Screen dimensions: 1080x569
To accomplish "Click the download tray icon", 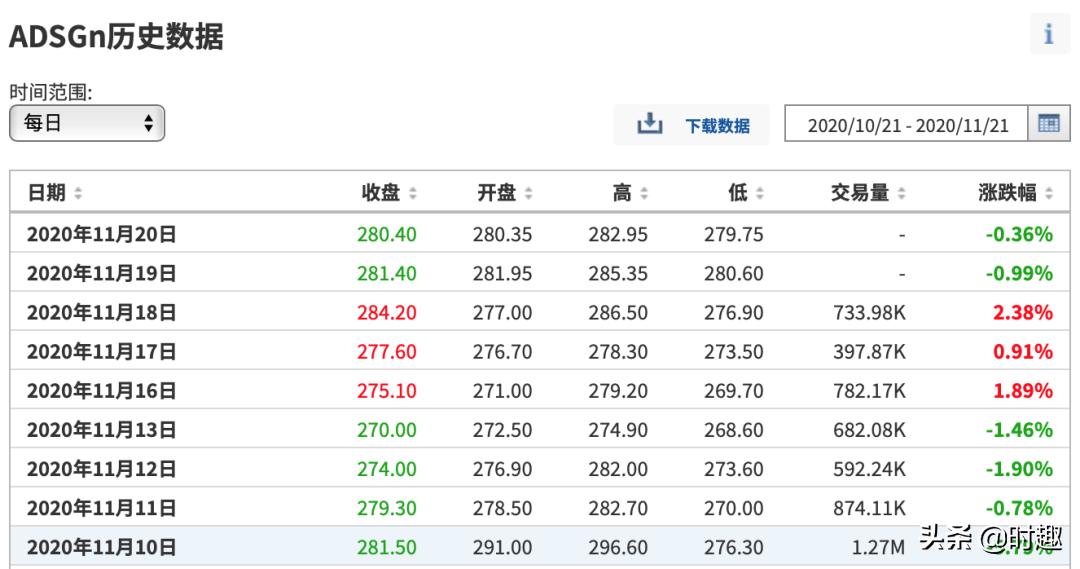I will click(x=650, y=125).
